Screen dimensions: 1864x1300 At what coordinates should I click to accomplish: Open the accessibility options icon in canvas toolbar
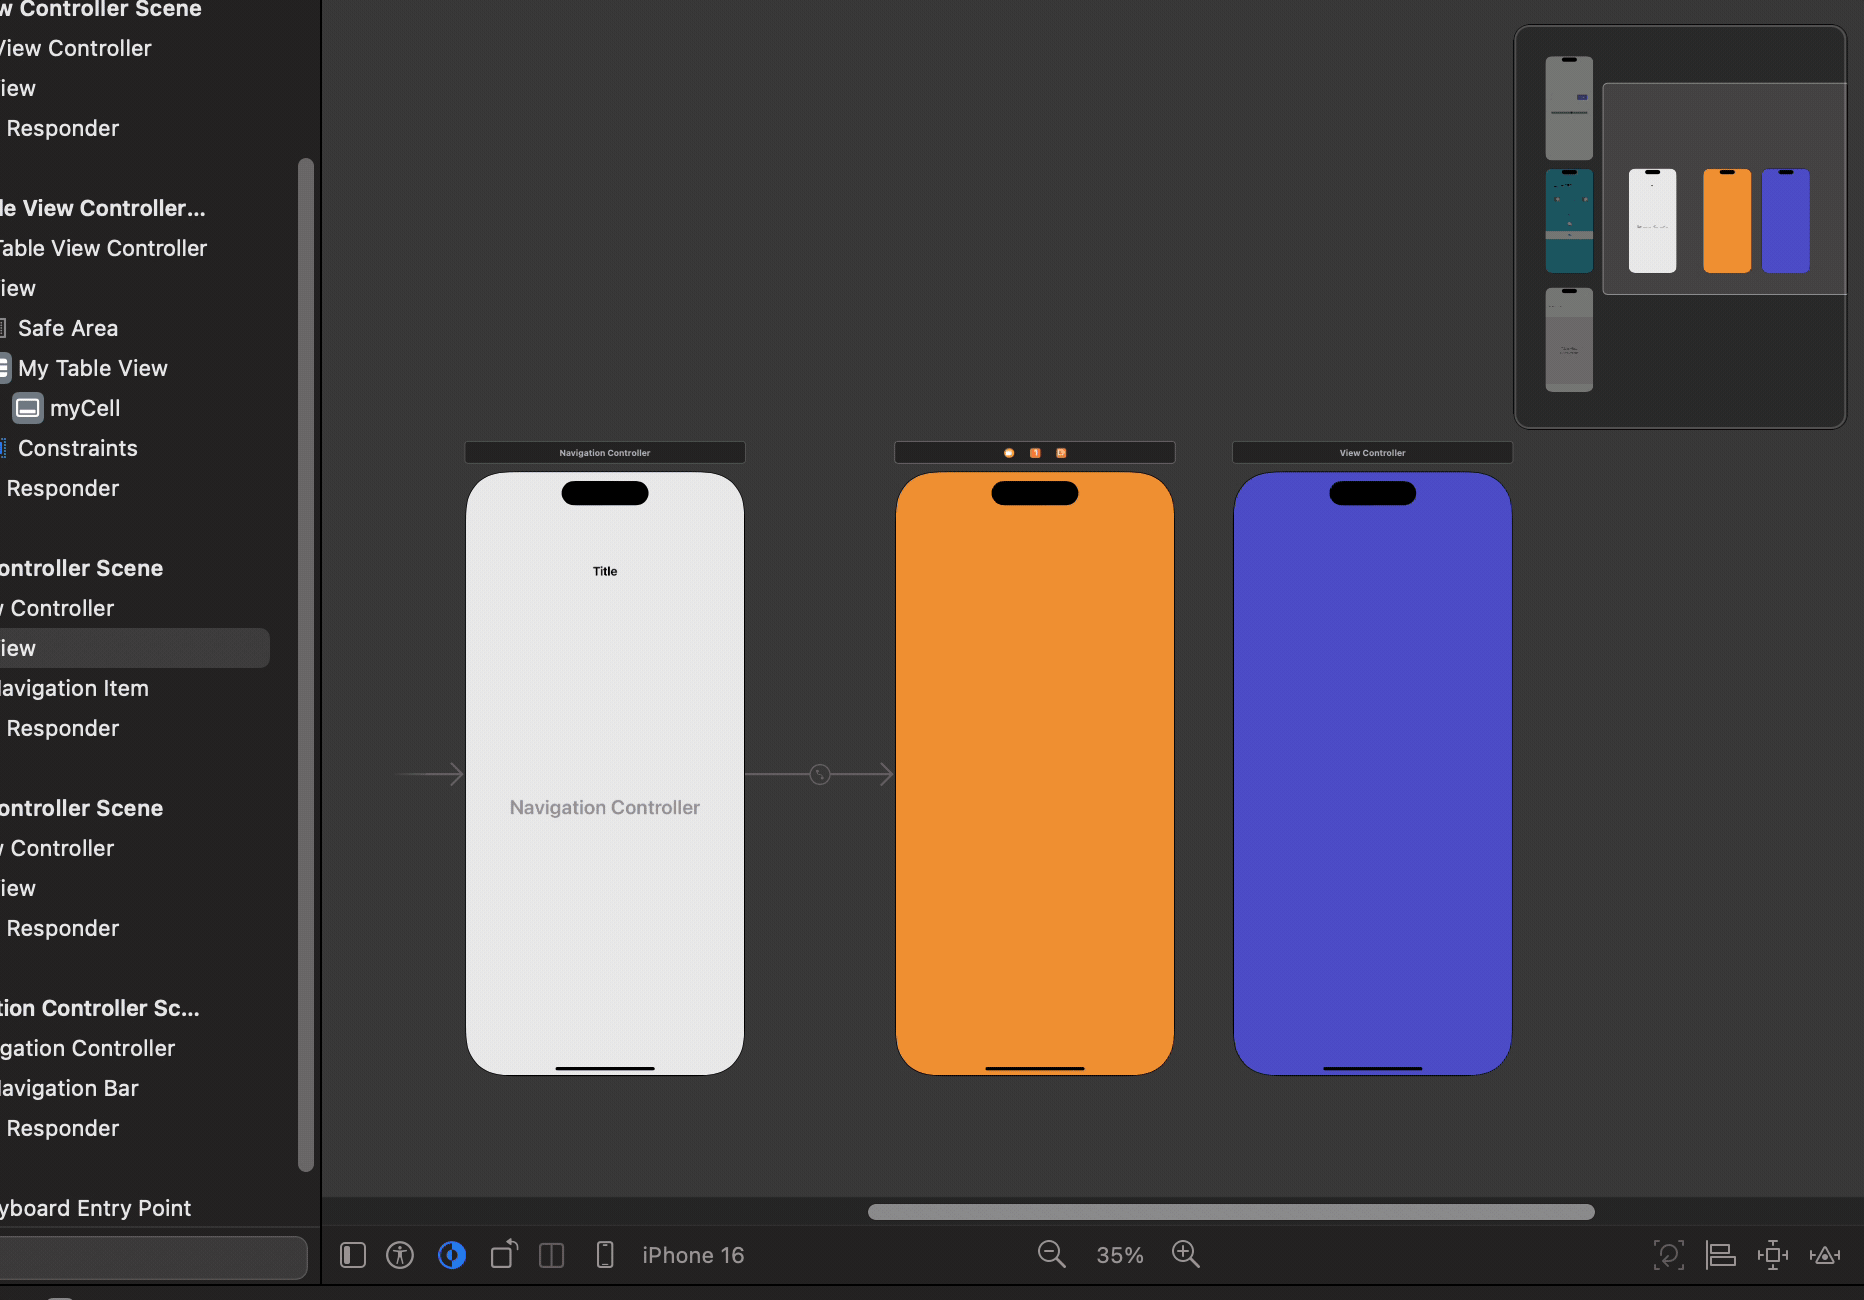tap(400, 1255)
